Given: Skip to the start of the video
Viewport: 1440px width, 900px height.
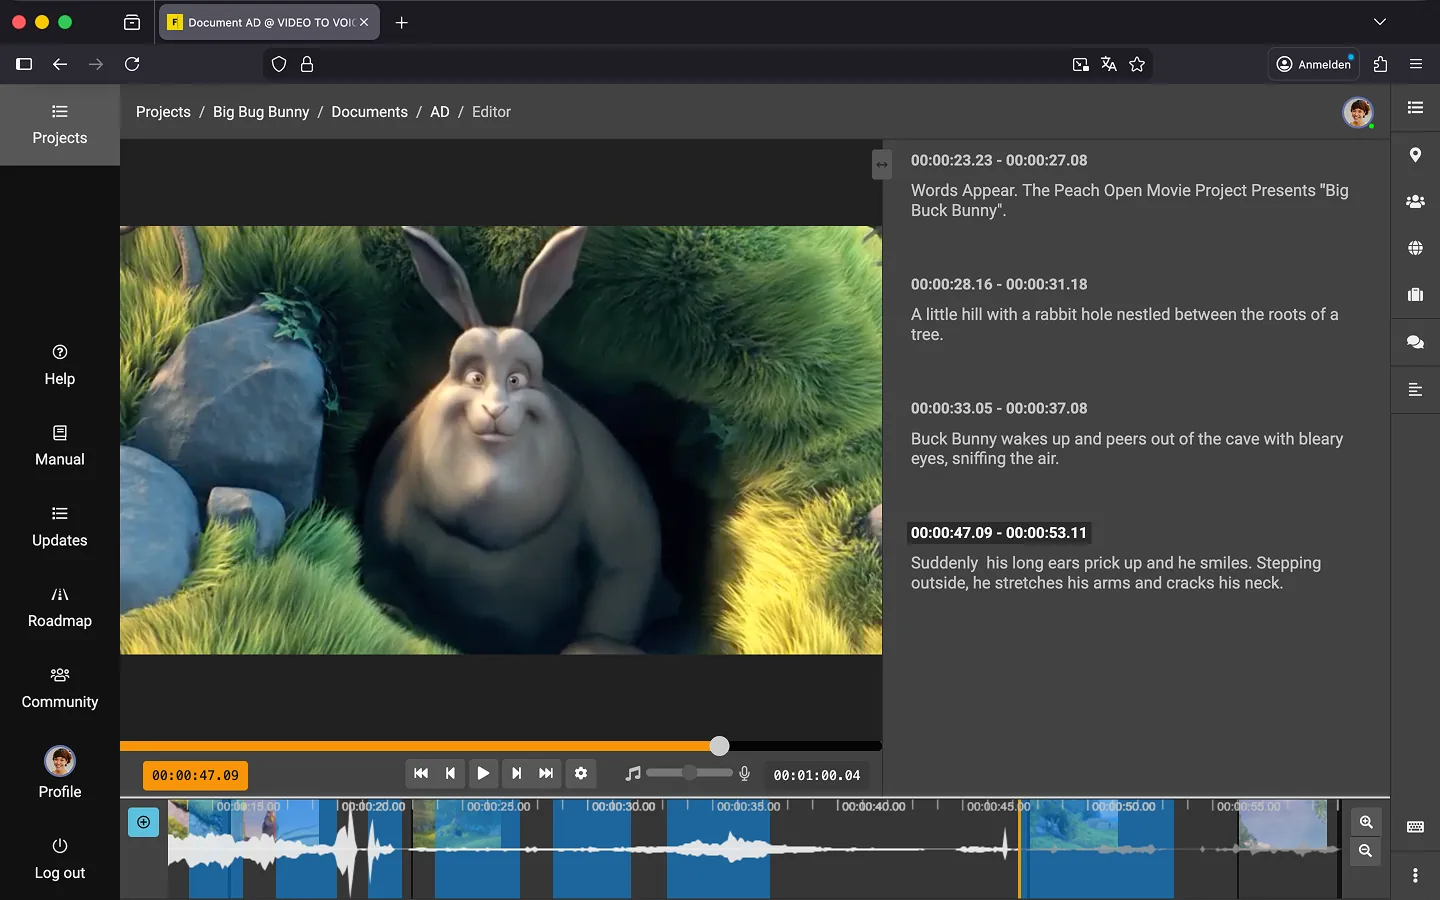Looking at the screenshot, I should point(421,773).
